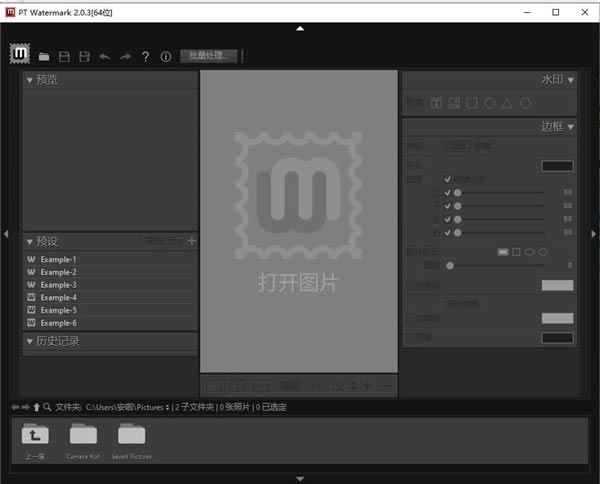Open help with the question mark icon
Viewport: 600px width, 484px height.
tap(145, 57)
